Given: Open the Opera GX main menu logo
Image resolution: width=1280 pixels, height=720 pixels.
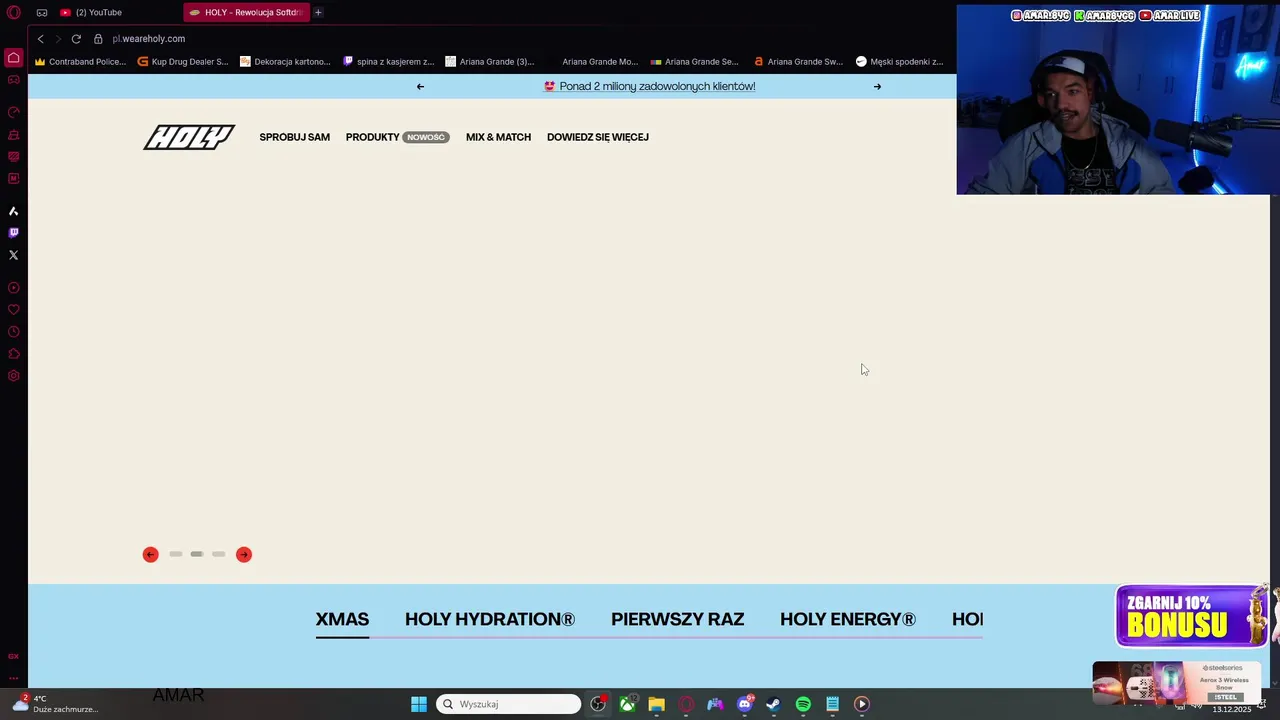Looking at the screenshot, I should [13, 12].
